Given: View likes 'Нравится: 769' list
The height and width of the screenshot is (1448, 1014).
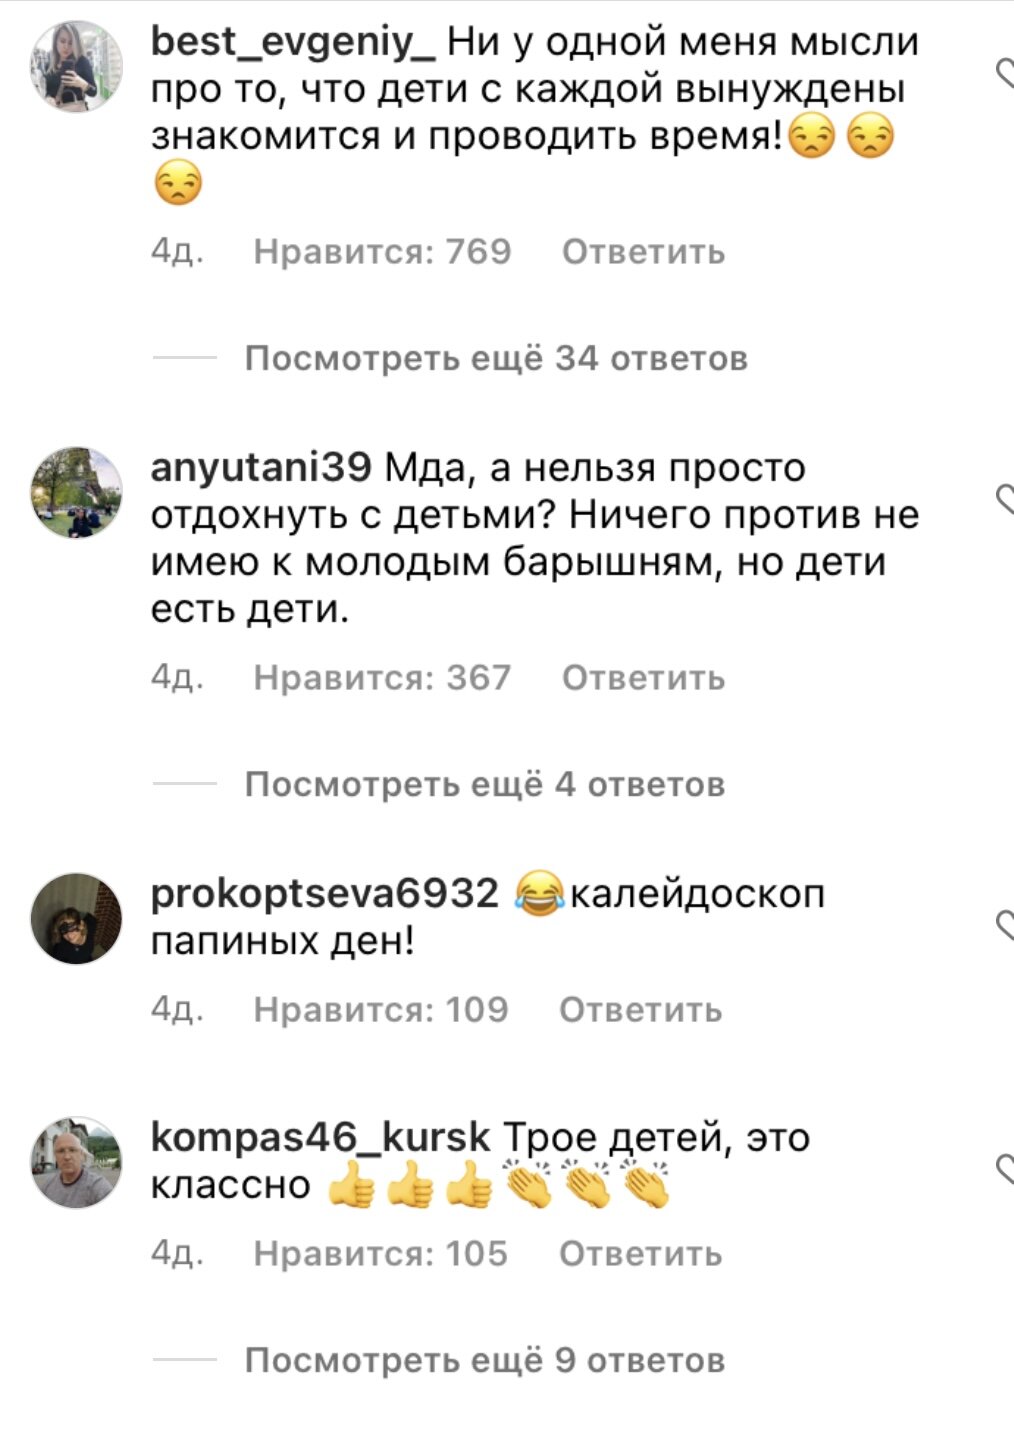Looking at the screenshot, I should click(382, 252).
